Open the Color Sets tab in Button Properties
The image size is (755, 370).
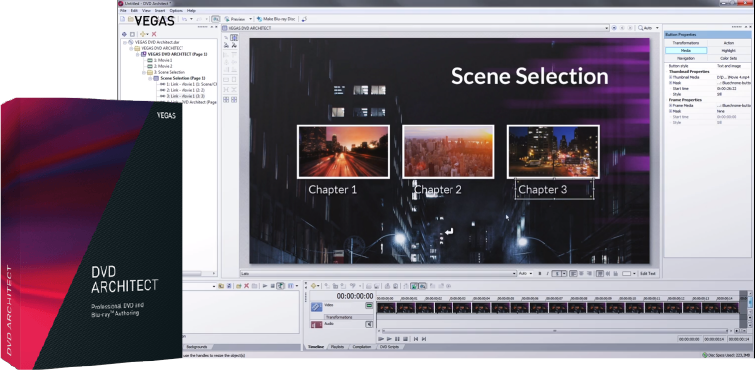coord(729,58)
